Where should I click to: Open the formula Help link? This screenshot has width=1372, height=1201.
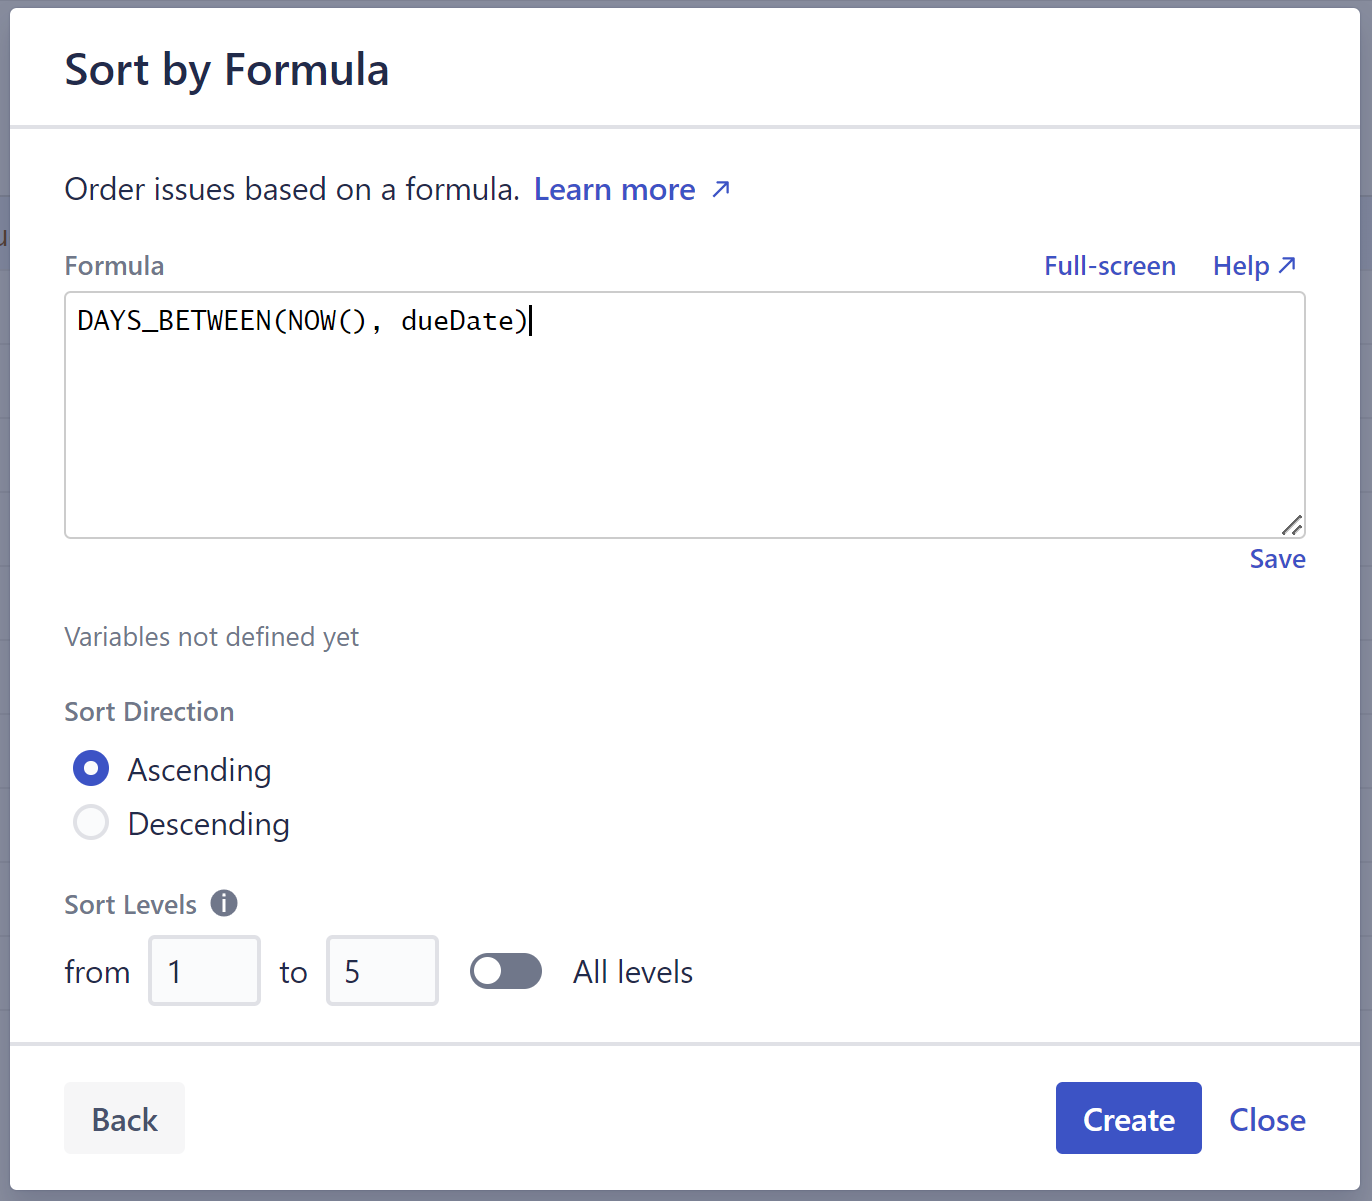click(1240, 266)
